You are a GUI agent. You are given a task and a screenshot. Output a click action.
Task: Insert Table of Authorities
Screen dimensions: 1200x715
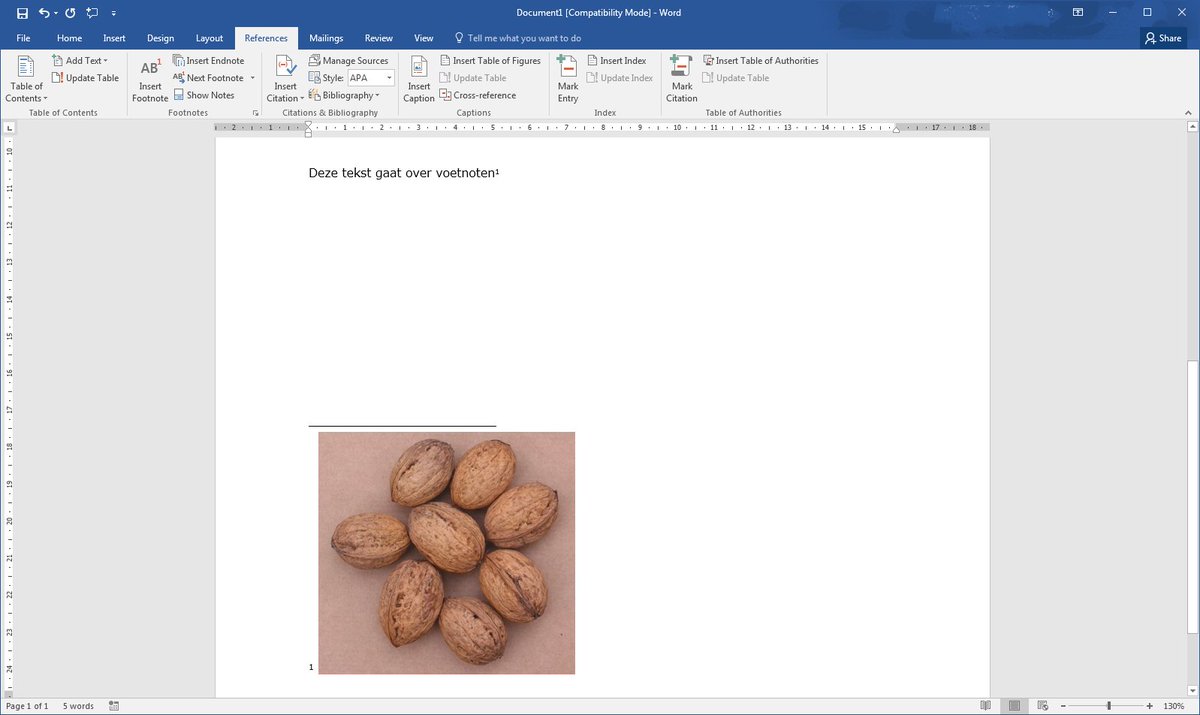(761, 61)
